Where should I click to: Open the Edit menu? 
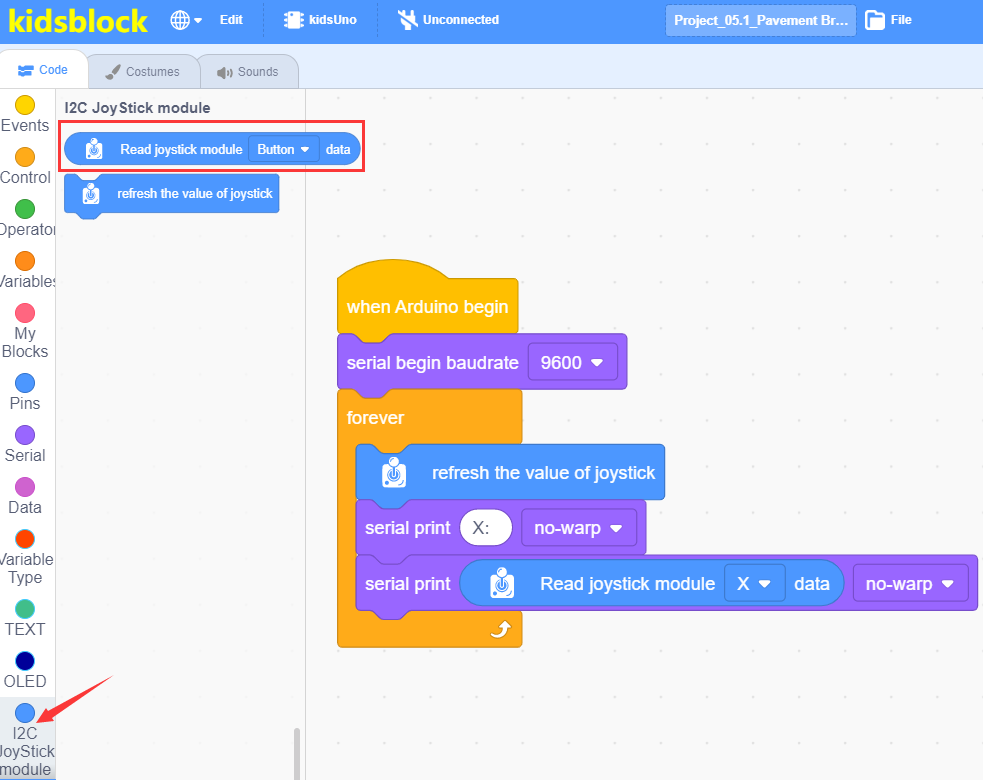click(231, 20)
